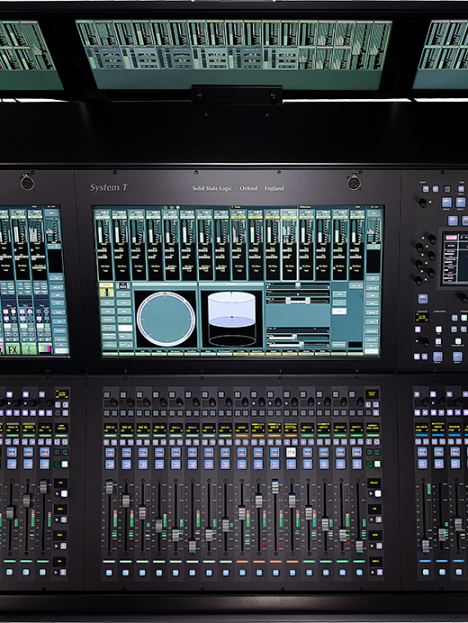Toggle the white lit key in center fader bay
This screenshot has width=468, height=623.
pyautogui.click(x=291, y=452)
